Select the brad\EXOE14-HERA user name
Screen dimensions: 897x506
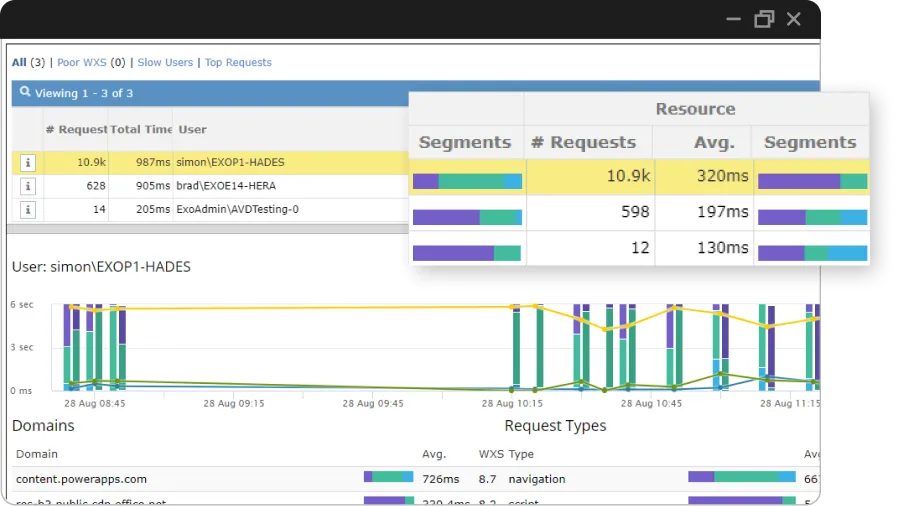tap(226, 186)
